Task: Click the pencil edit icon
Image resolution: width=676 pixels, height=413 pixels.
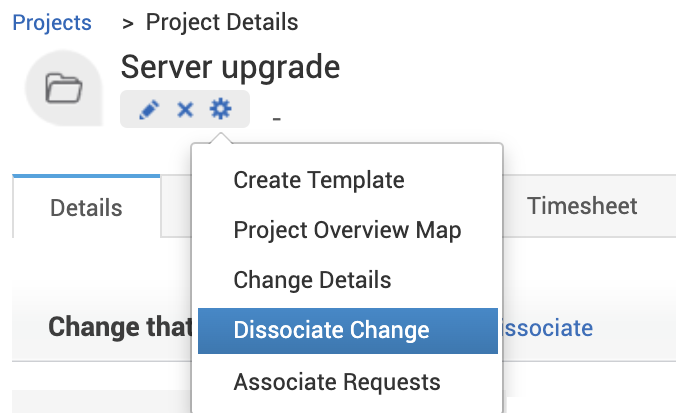Action: pyautogui.click(x=149, y=110)
